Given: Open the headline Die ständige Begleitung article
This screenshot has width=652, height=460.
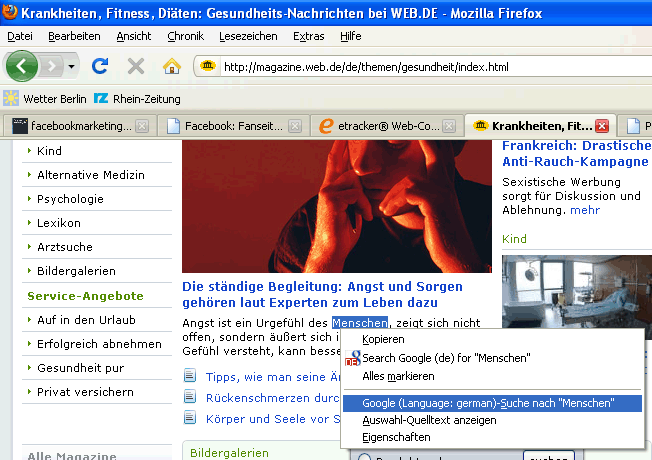Looking at the screenshot, I should pyautogui.click(x=322, y=294).
